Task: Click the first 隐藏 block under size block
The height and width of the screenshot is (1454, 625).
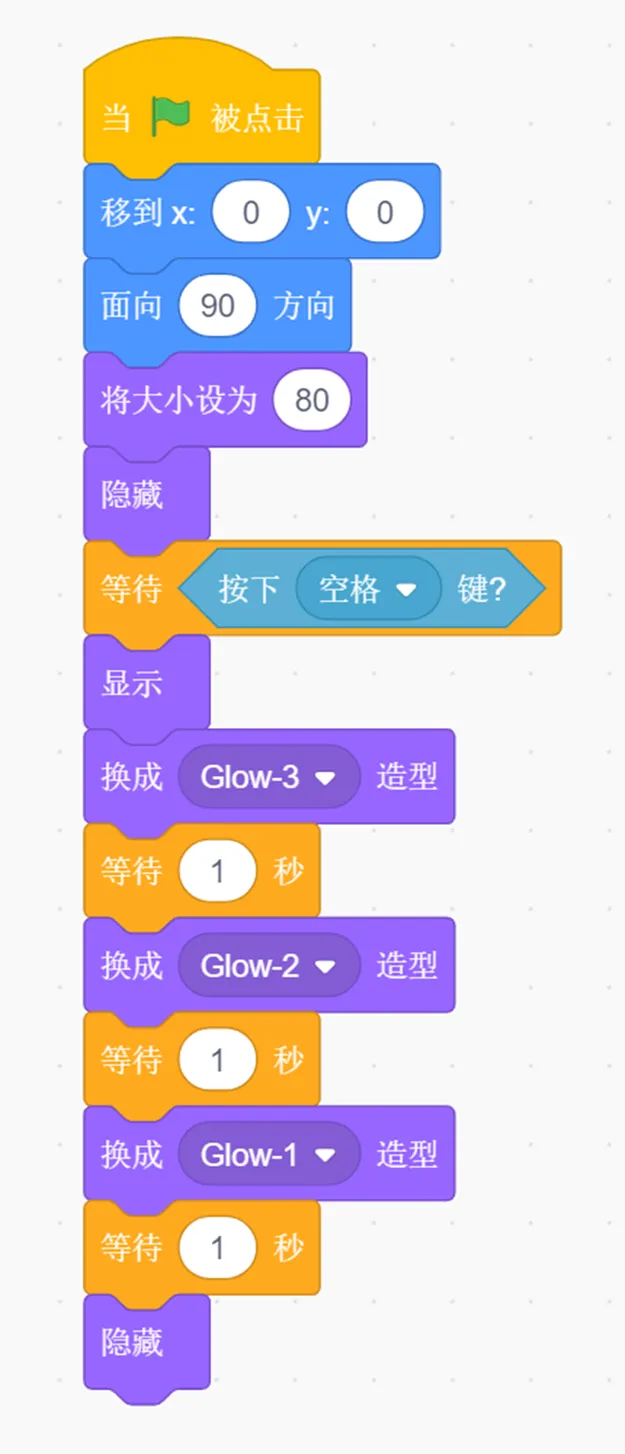Action: (147, 495)
